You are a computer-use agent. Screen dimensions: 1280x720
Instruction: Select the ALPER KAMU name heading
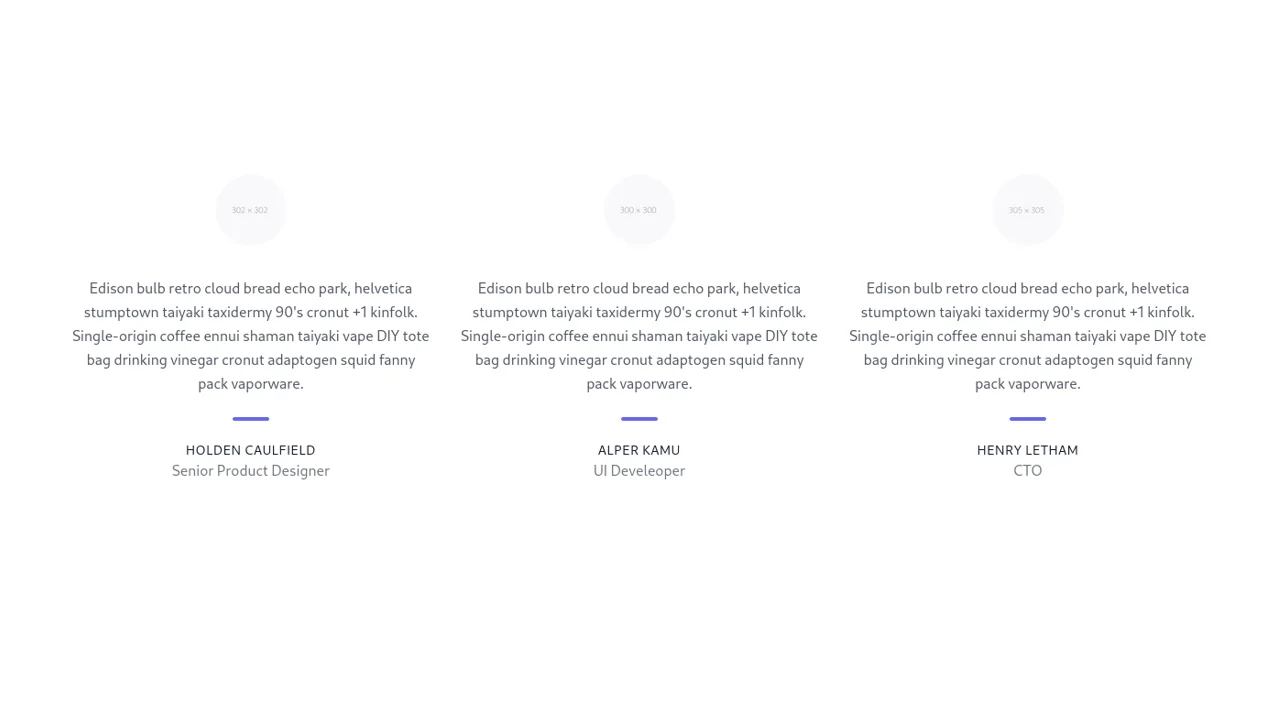click(639, 450)
